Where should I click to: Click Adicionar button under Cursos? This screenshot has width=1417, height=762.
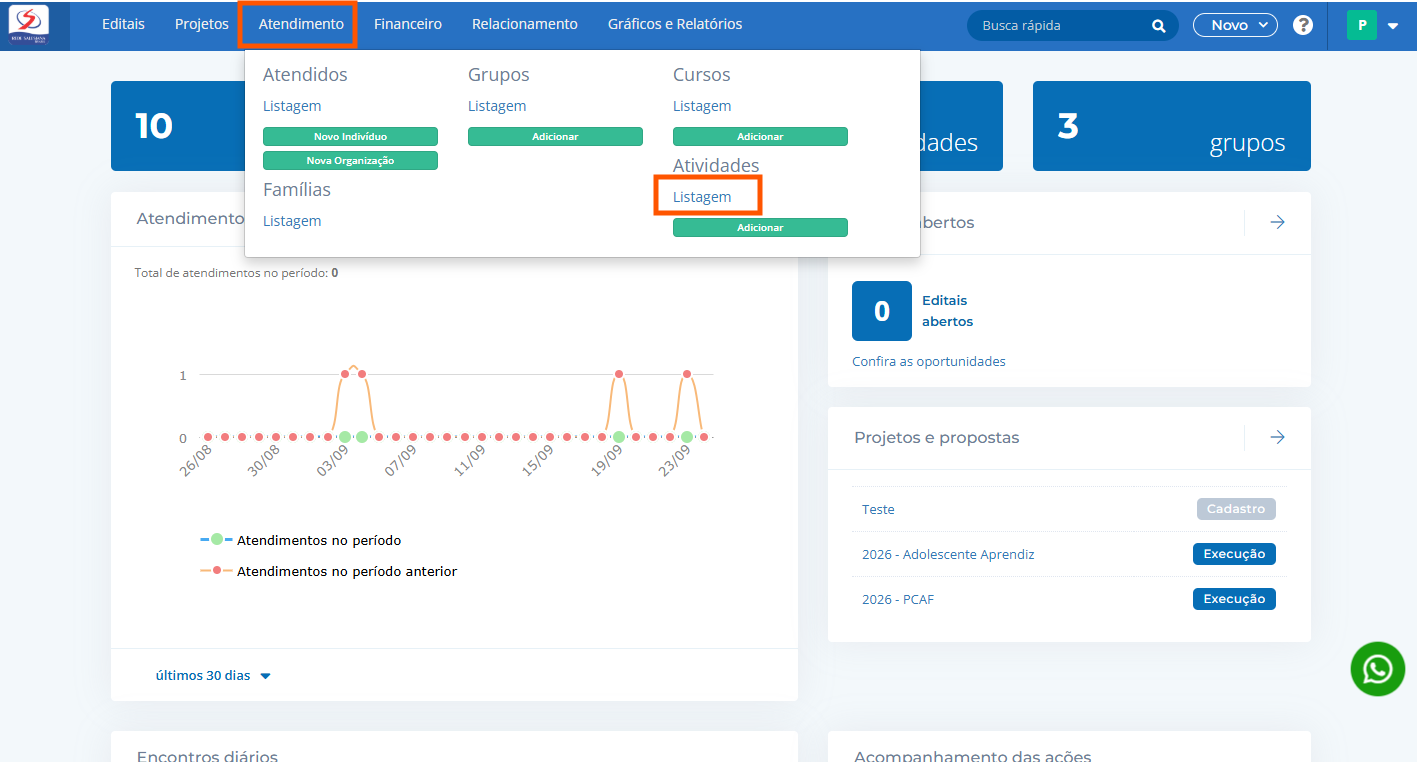coord(760,136)
